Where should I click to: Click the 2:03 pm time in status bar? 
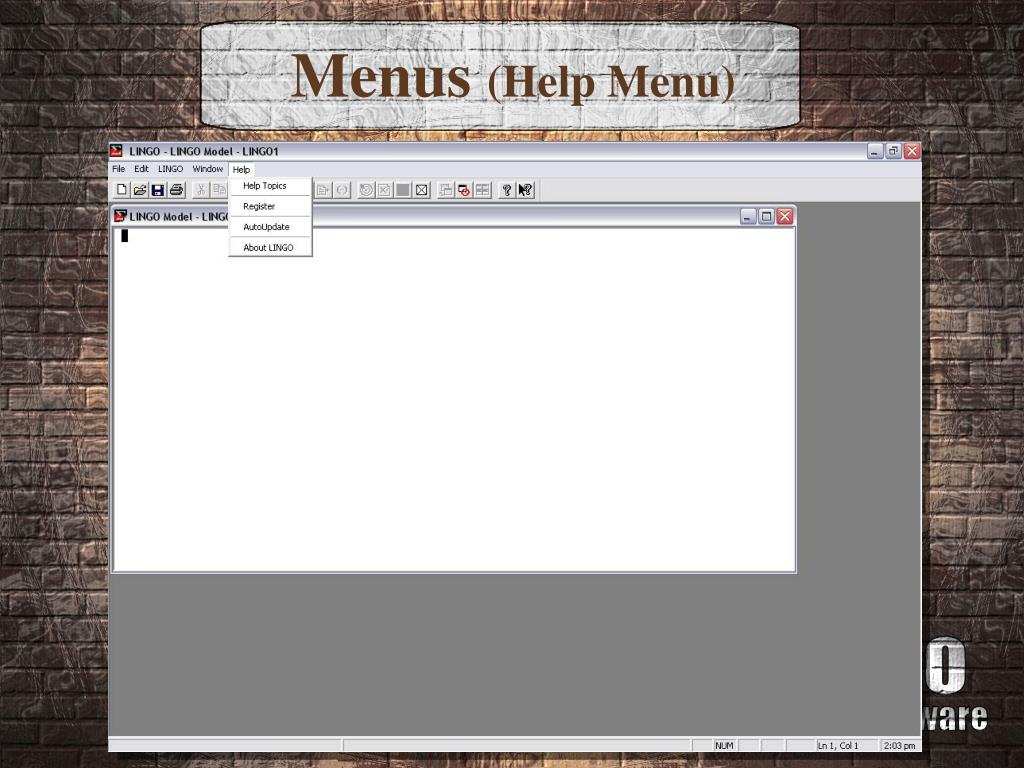pyautogui.click(x=899, y=746)
